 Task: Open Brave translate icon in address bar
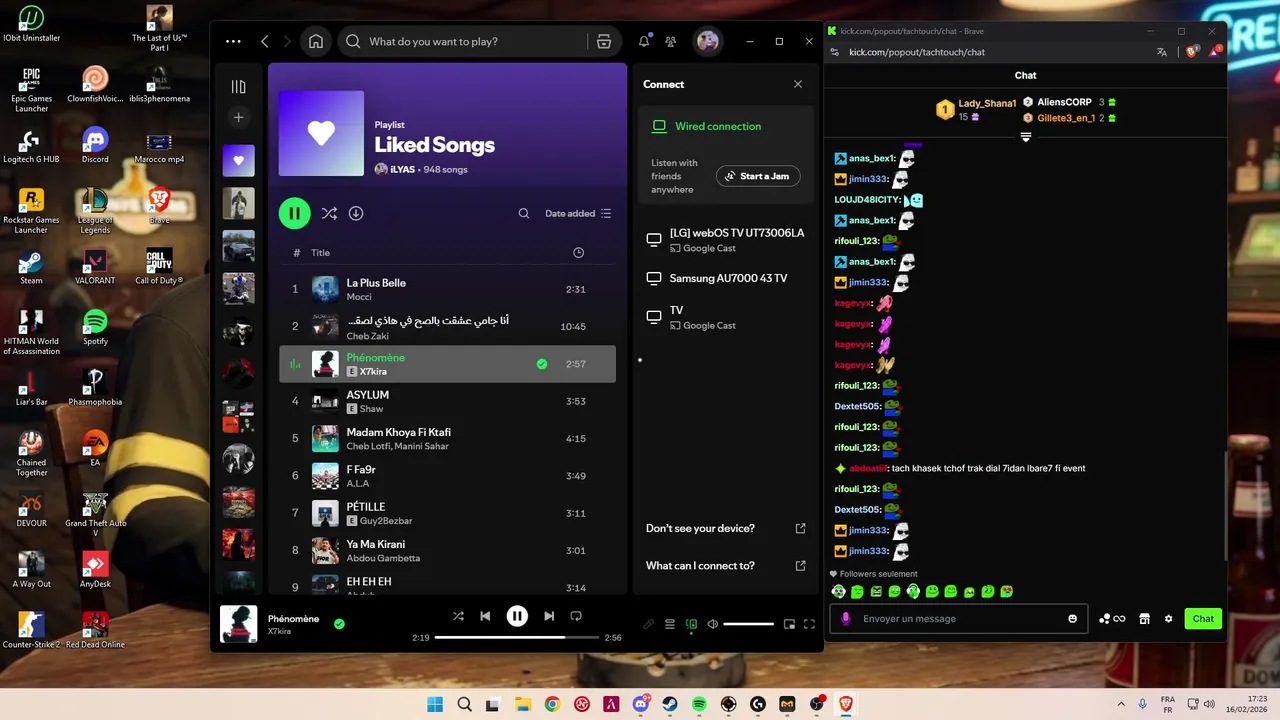(1162, 52)
